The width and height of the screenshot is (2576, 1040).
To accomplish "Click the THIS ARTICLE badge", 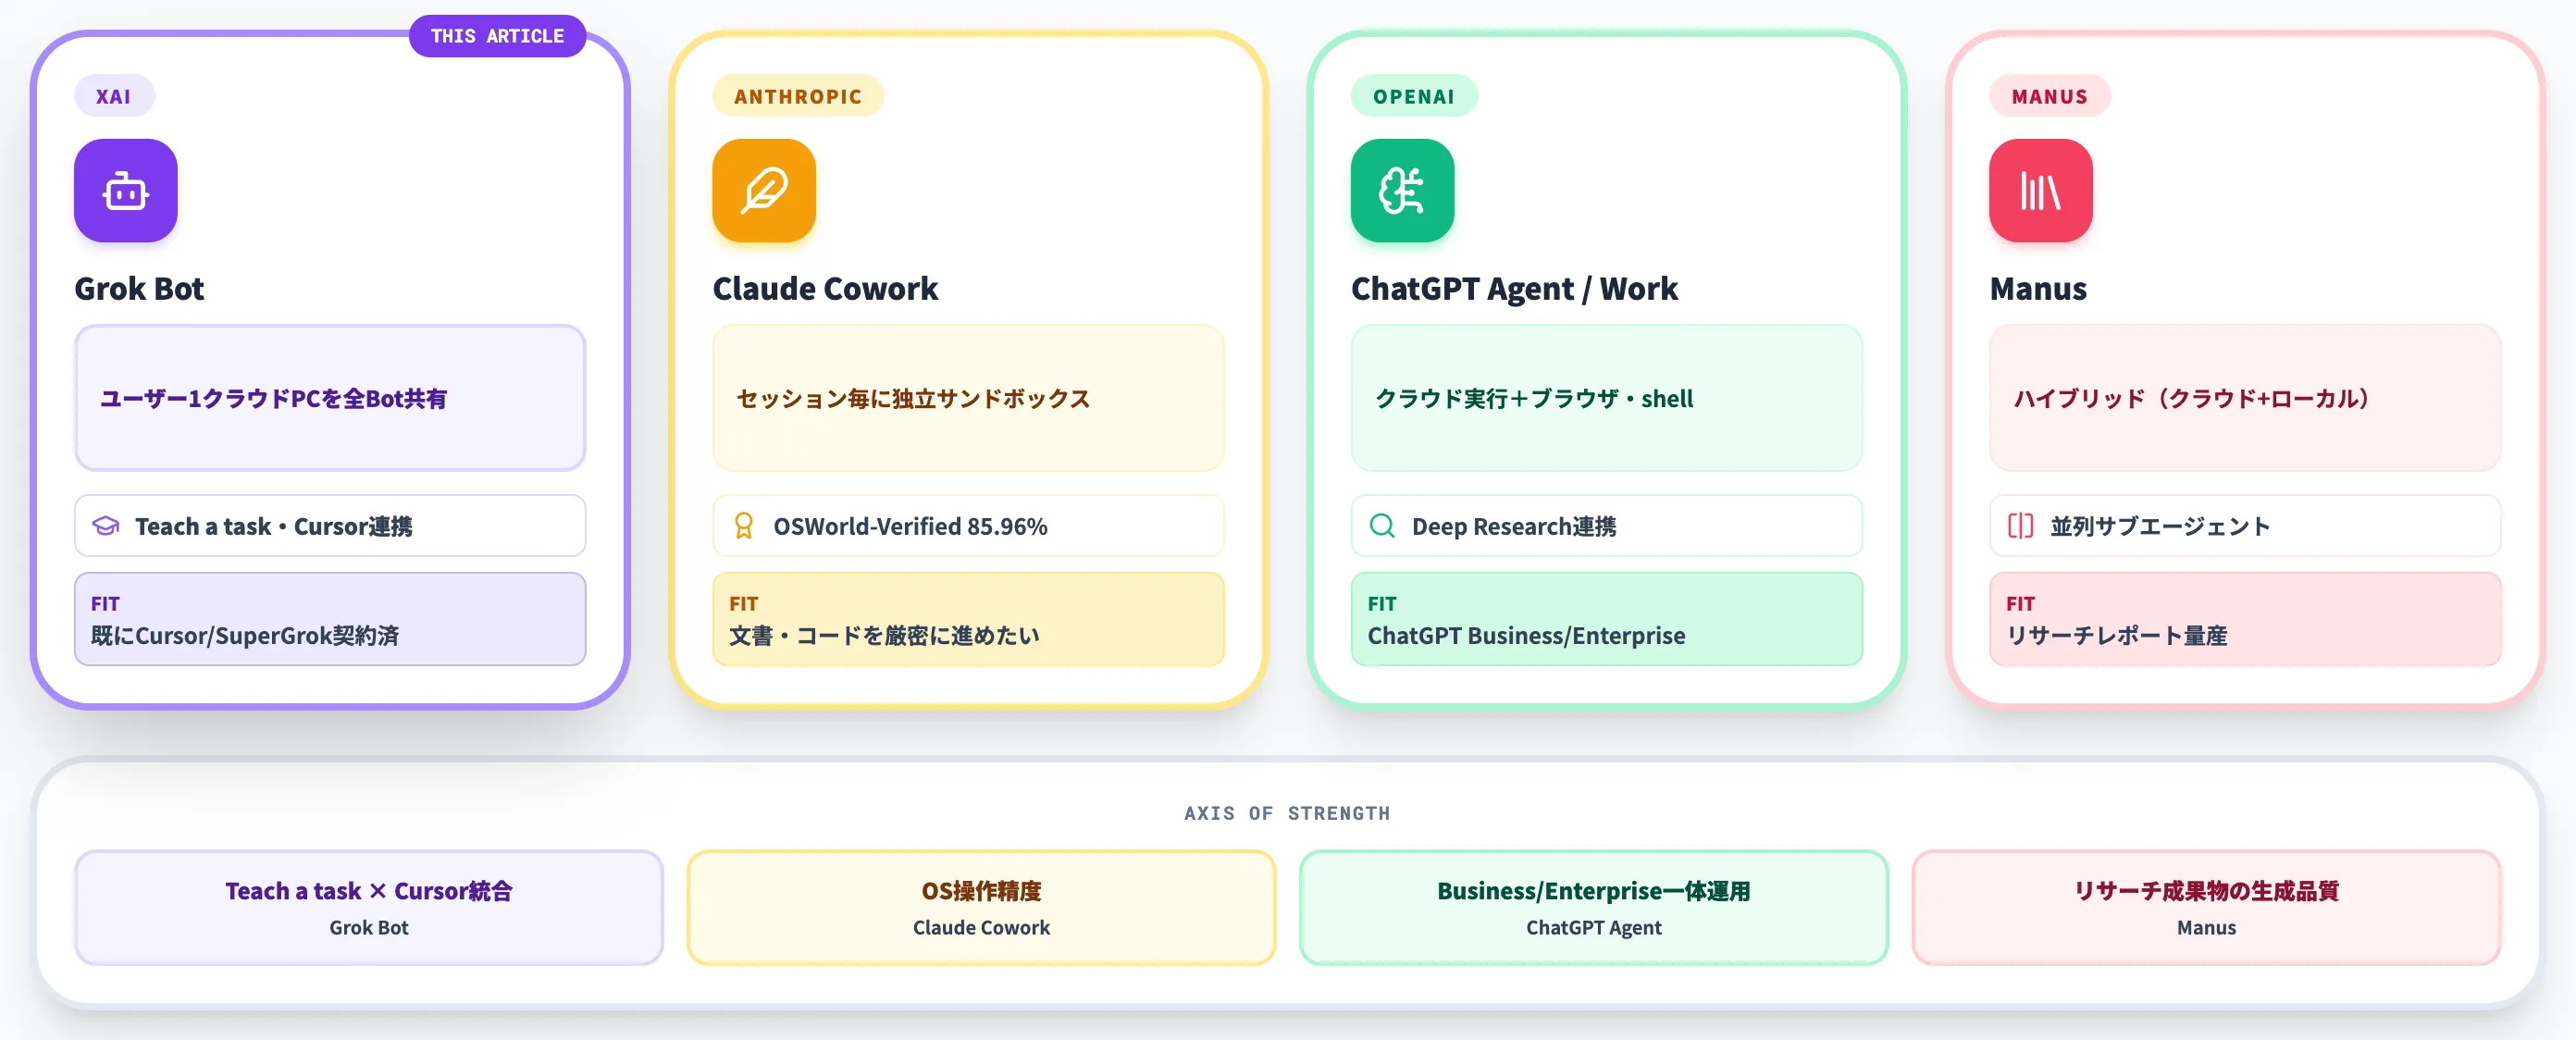I will pyautogui.click(x=497, y=36).
